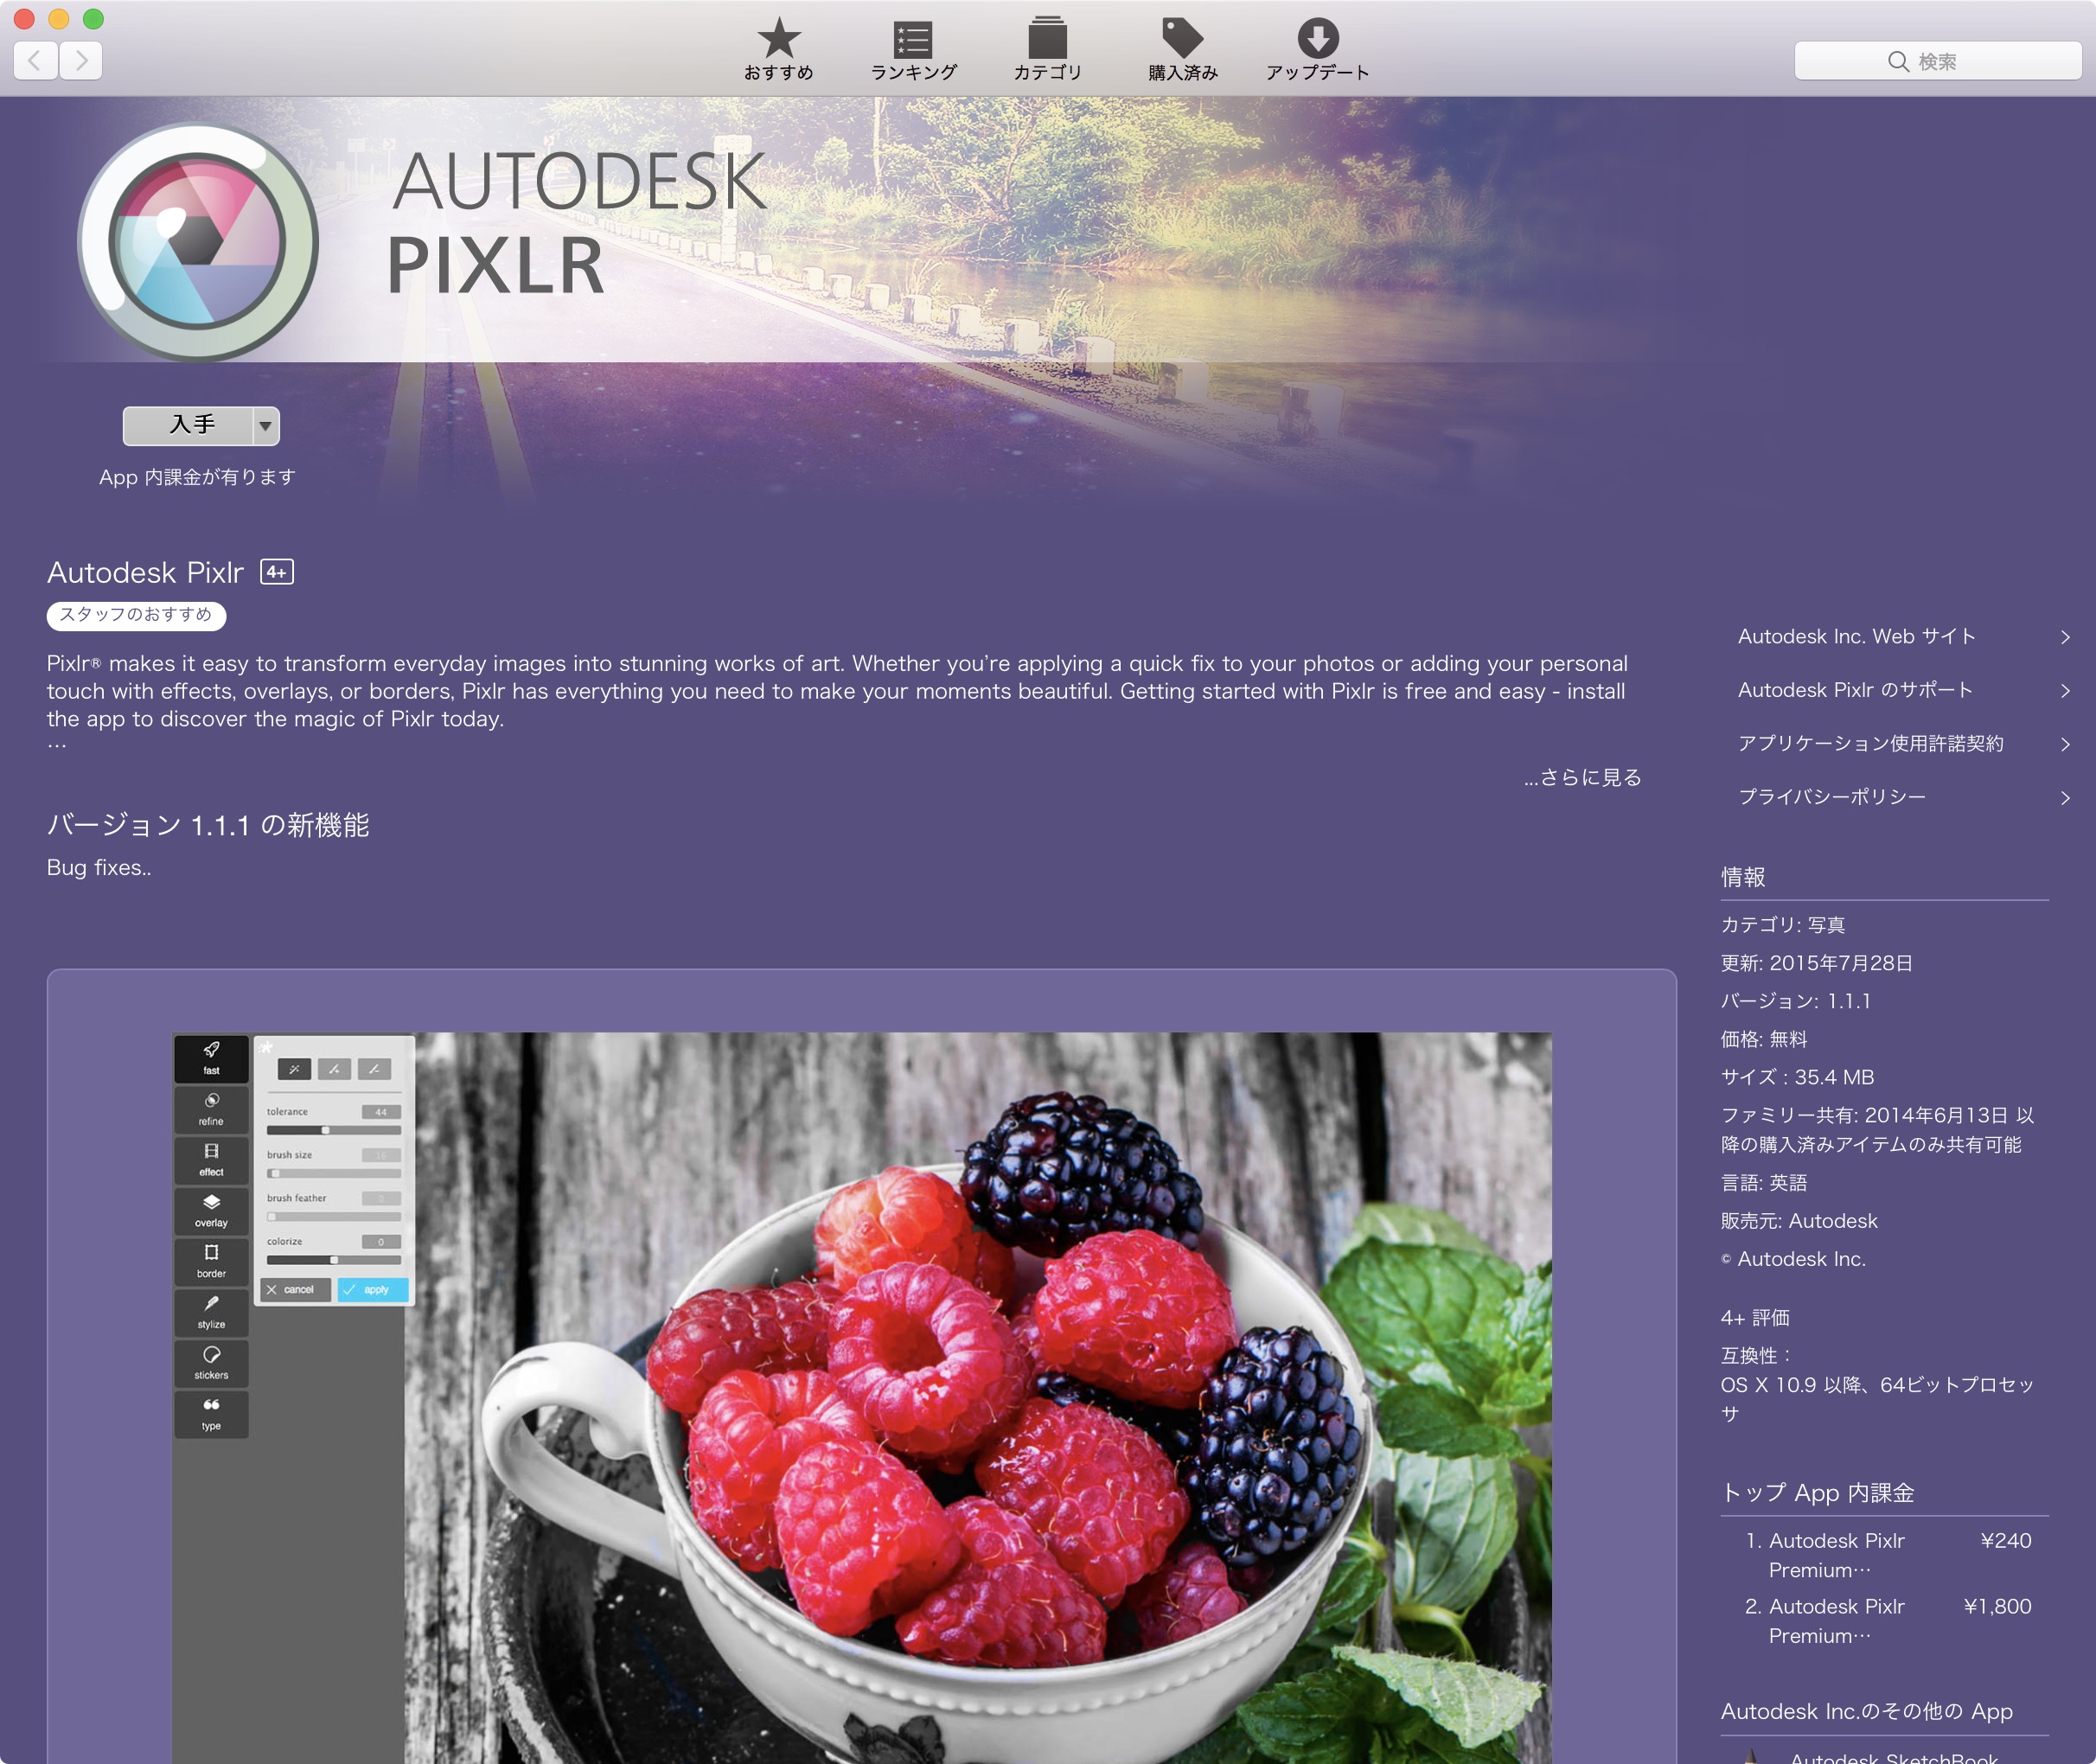Click the second brush mode icon in panel
The image size is (2096, 1764).
click(x=334, y=1069)
